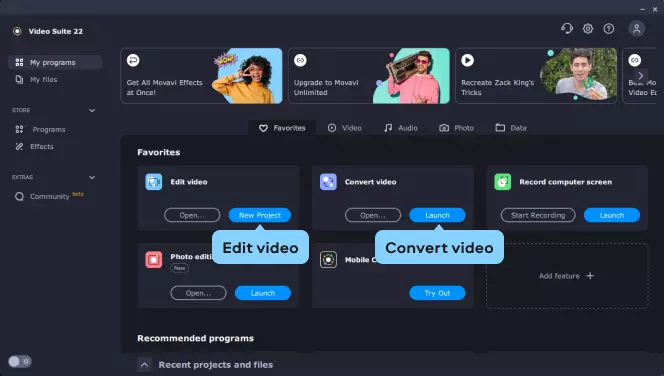Toggle the light/dark theme switch
664x376 pixels.
point(19,362)
